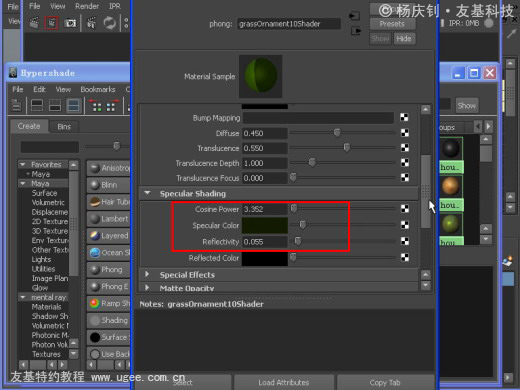The height and width of the screenshot is (390, 520).
Task: Collapse the Specular Shading section
Action: 147,193
